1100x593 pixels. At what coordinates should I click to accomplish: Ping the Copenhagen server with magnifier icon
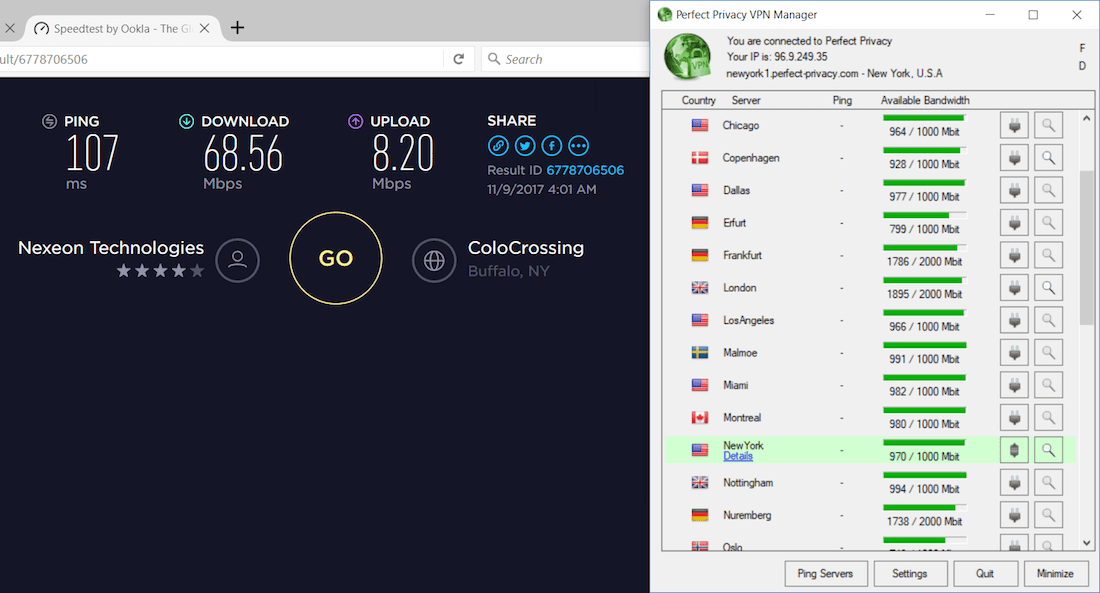(x=1048, y=157)
